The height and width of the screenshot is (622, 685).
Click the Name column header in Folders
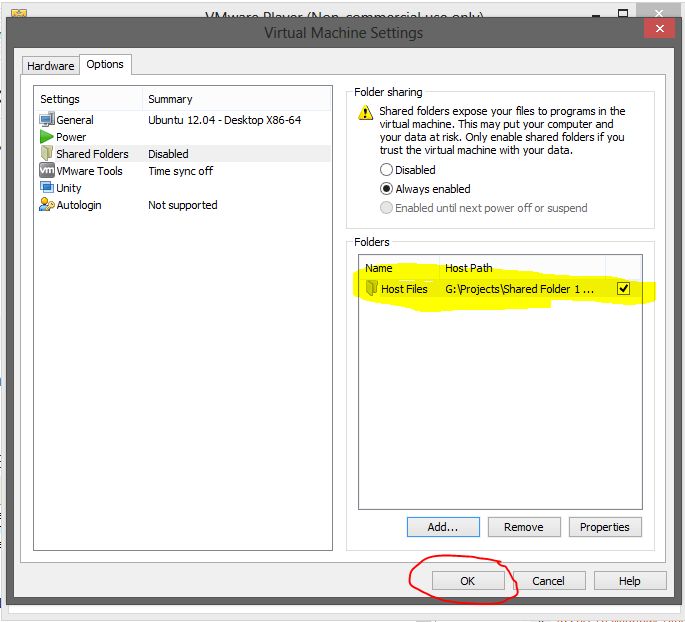pos(399,268)
